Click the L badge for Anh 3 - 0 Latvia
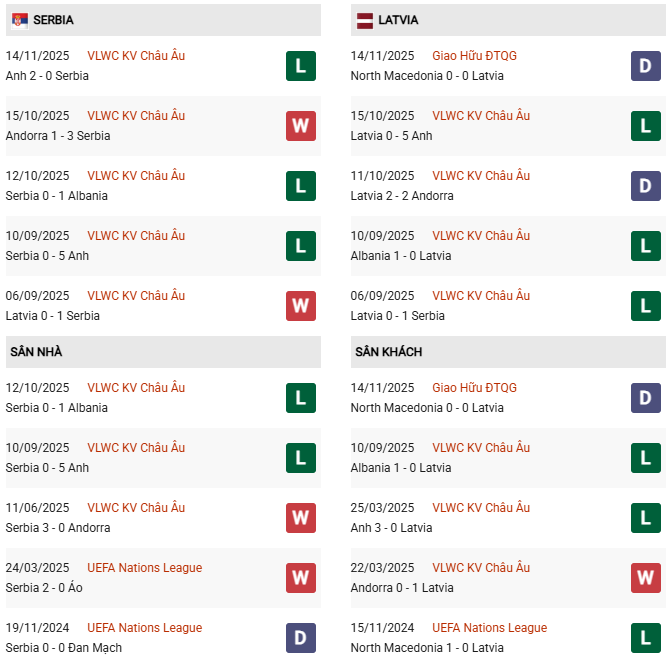This screenshot has width=666, height=662. pyautogui.click(x=646, y=518)
